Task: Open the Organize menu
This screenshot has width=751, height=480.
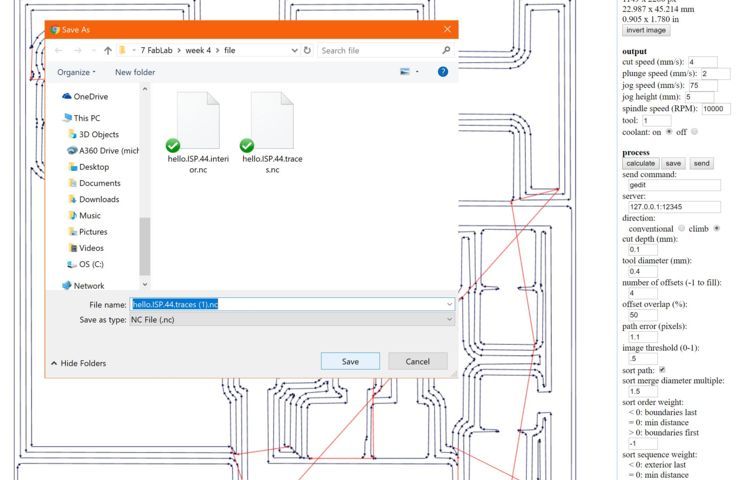Action: tap(76, 72)
